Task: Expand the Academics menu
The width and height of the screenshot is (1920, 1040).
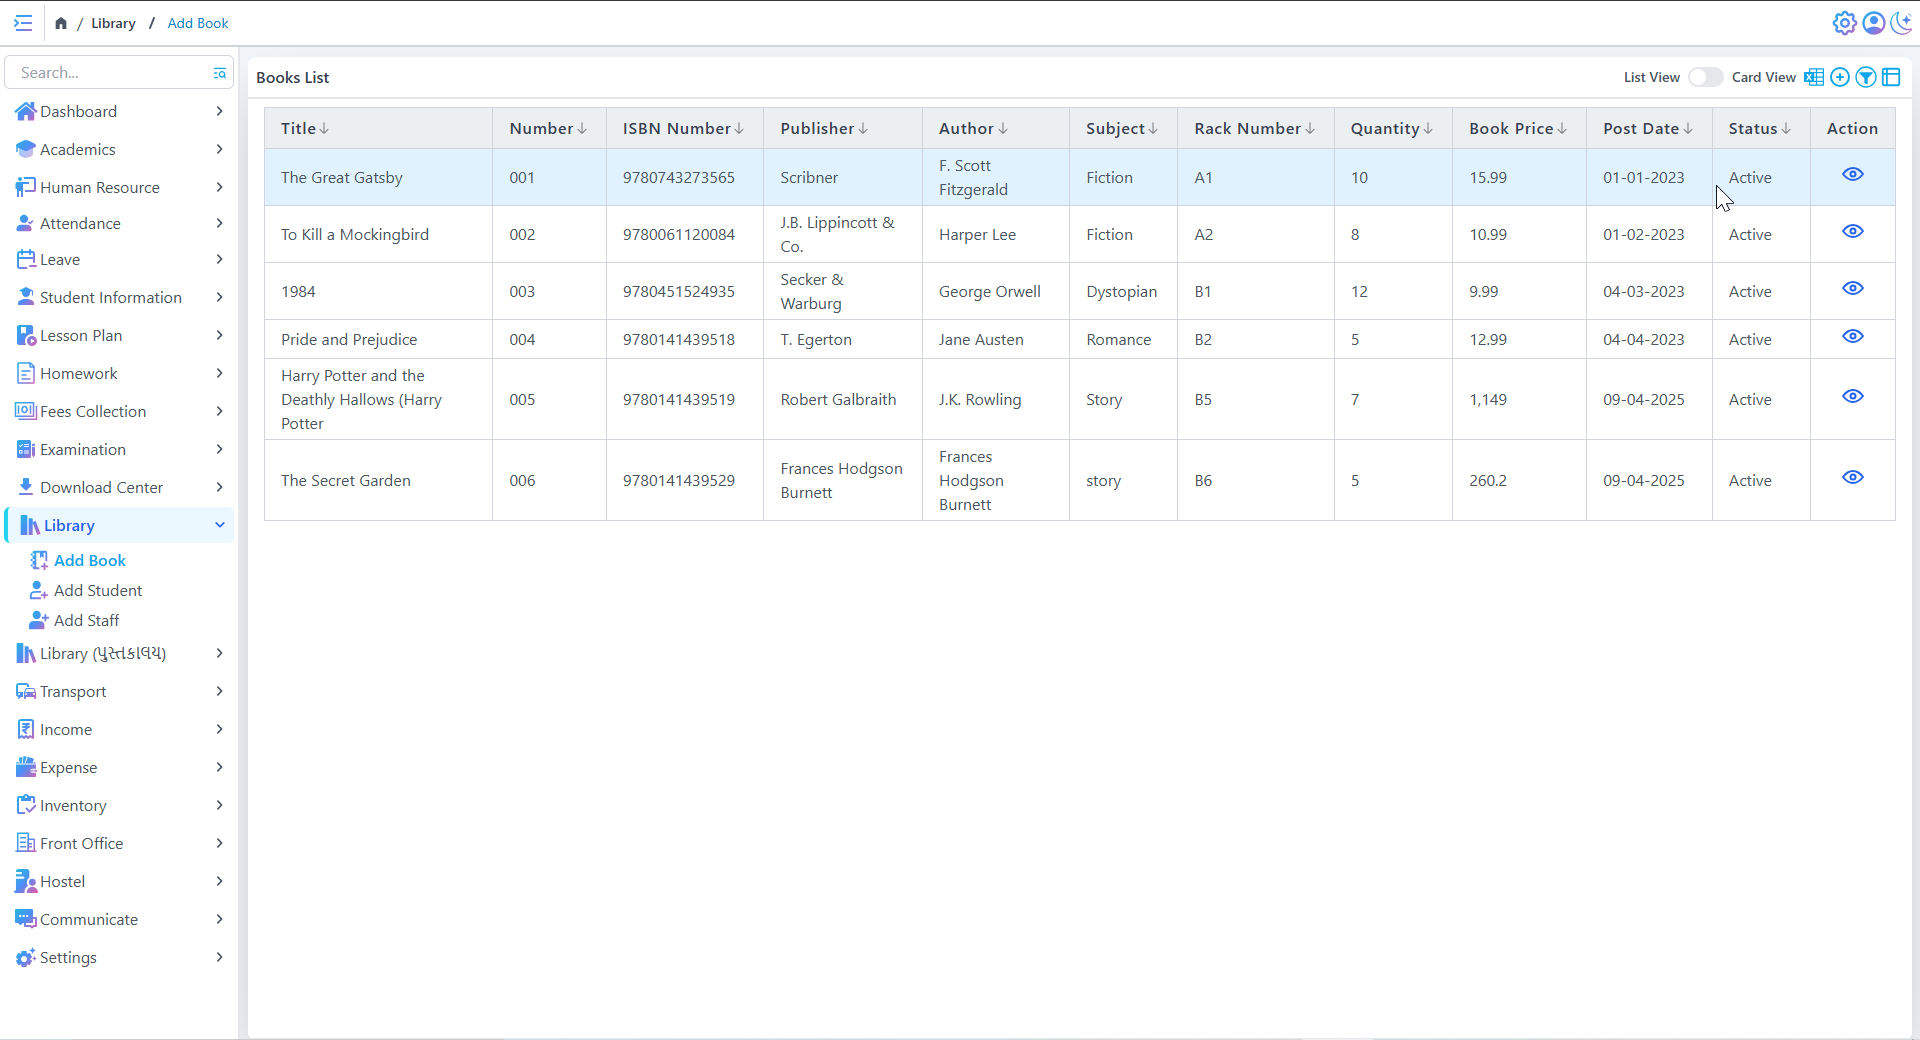Action: [x=119, y=149]
